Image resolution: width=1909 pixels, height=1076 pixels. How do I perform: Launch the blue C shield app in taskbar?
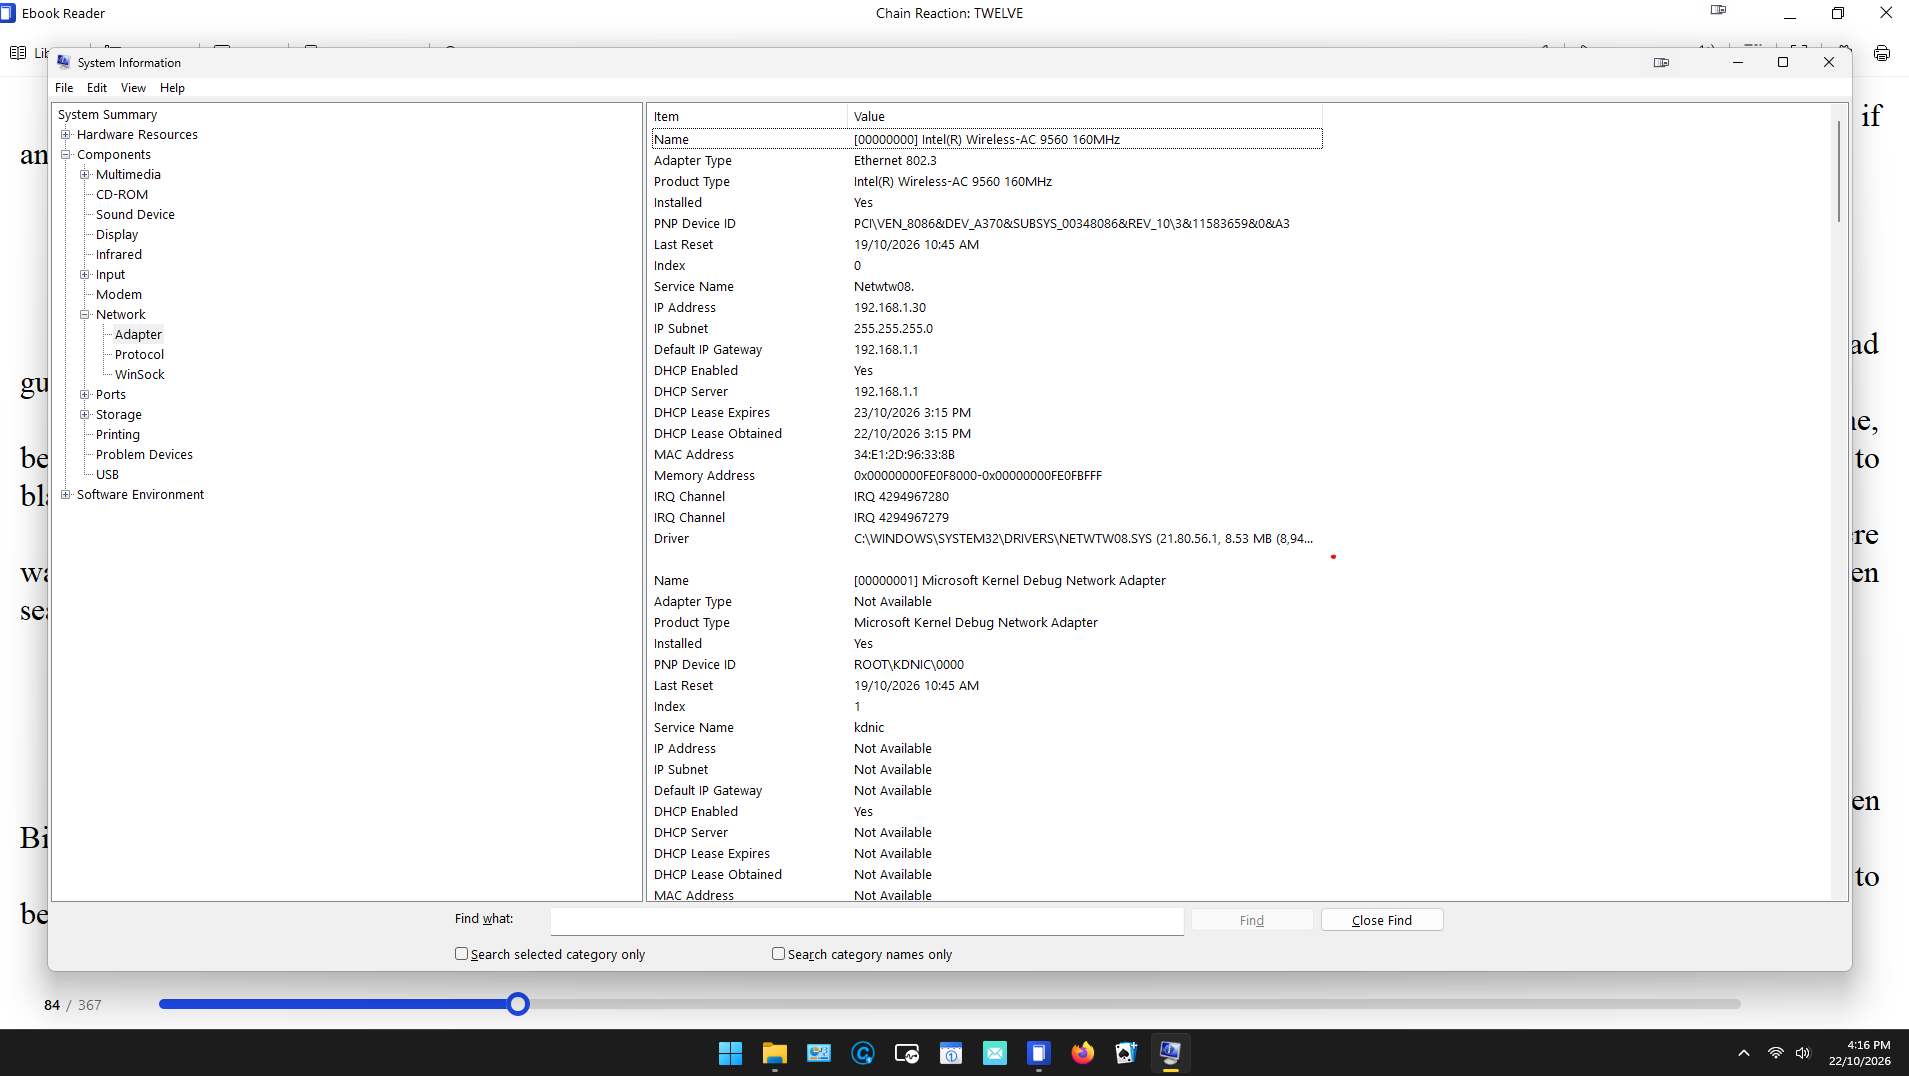(862, 1053)
